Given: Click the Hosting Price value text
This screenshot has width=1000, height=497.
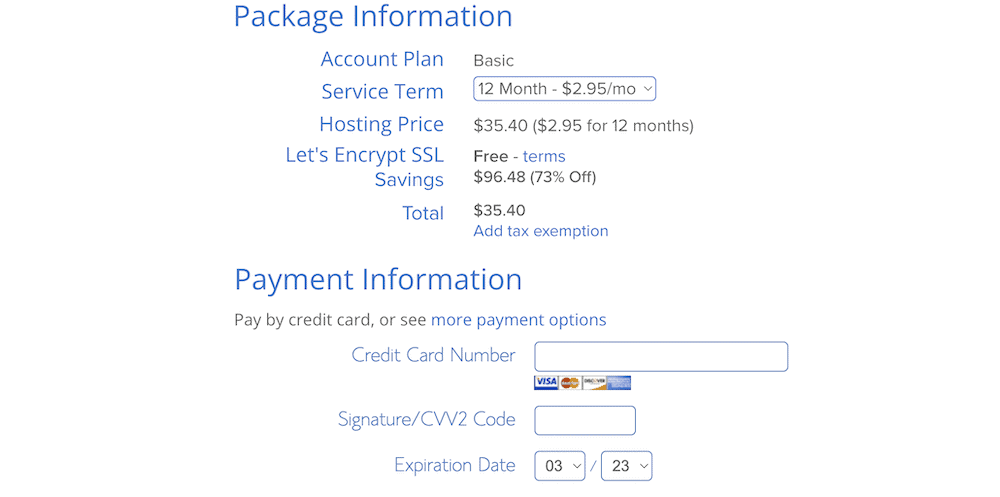Looking at the screenshot, I should pos(583,126).
